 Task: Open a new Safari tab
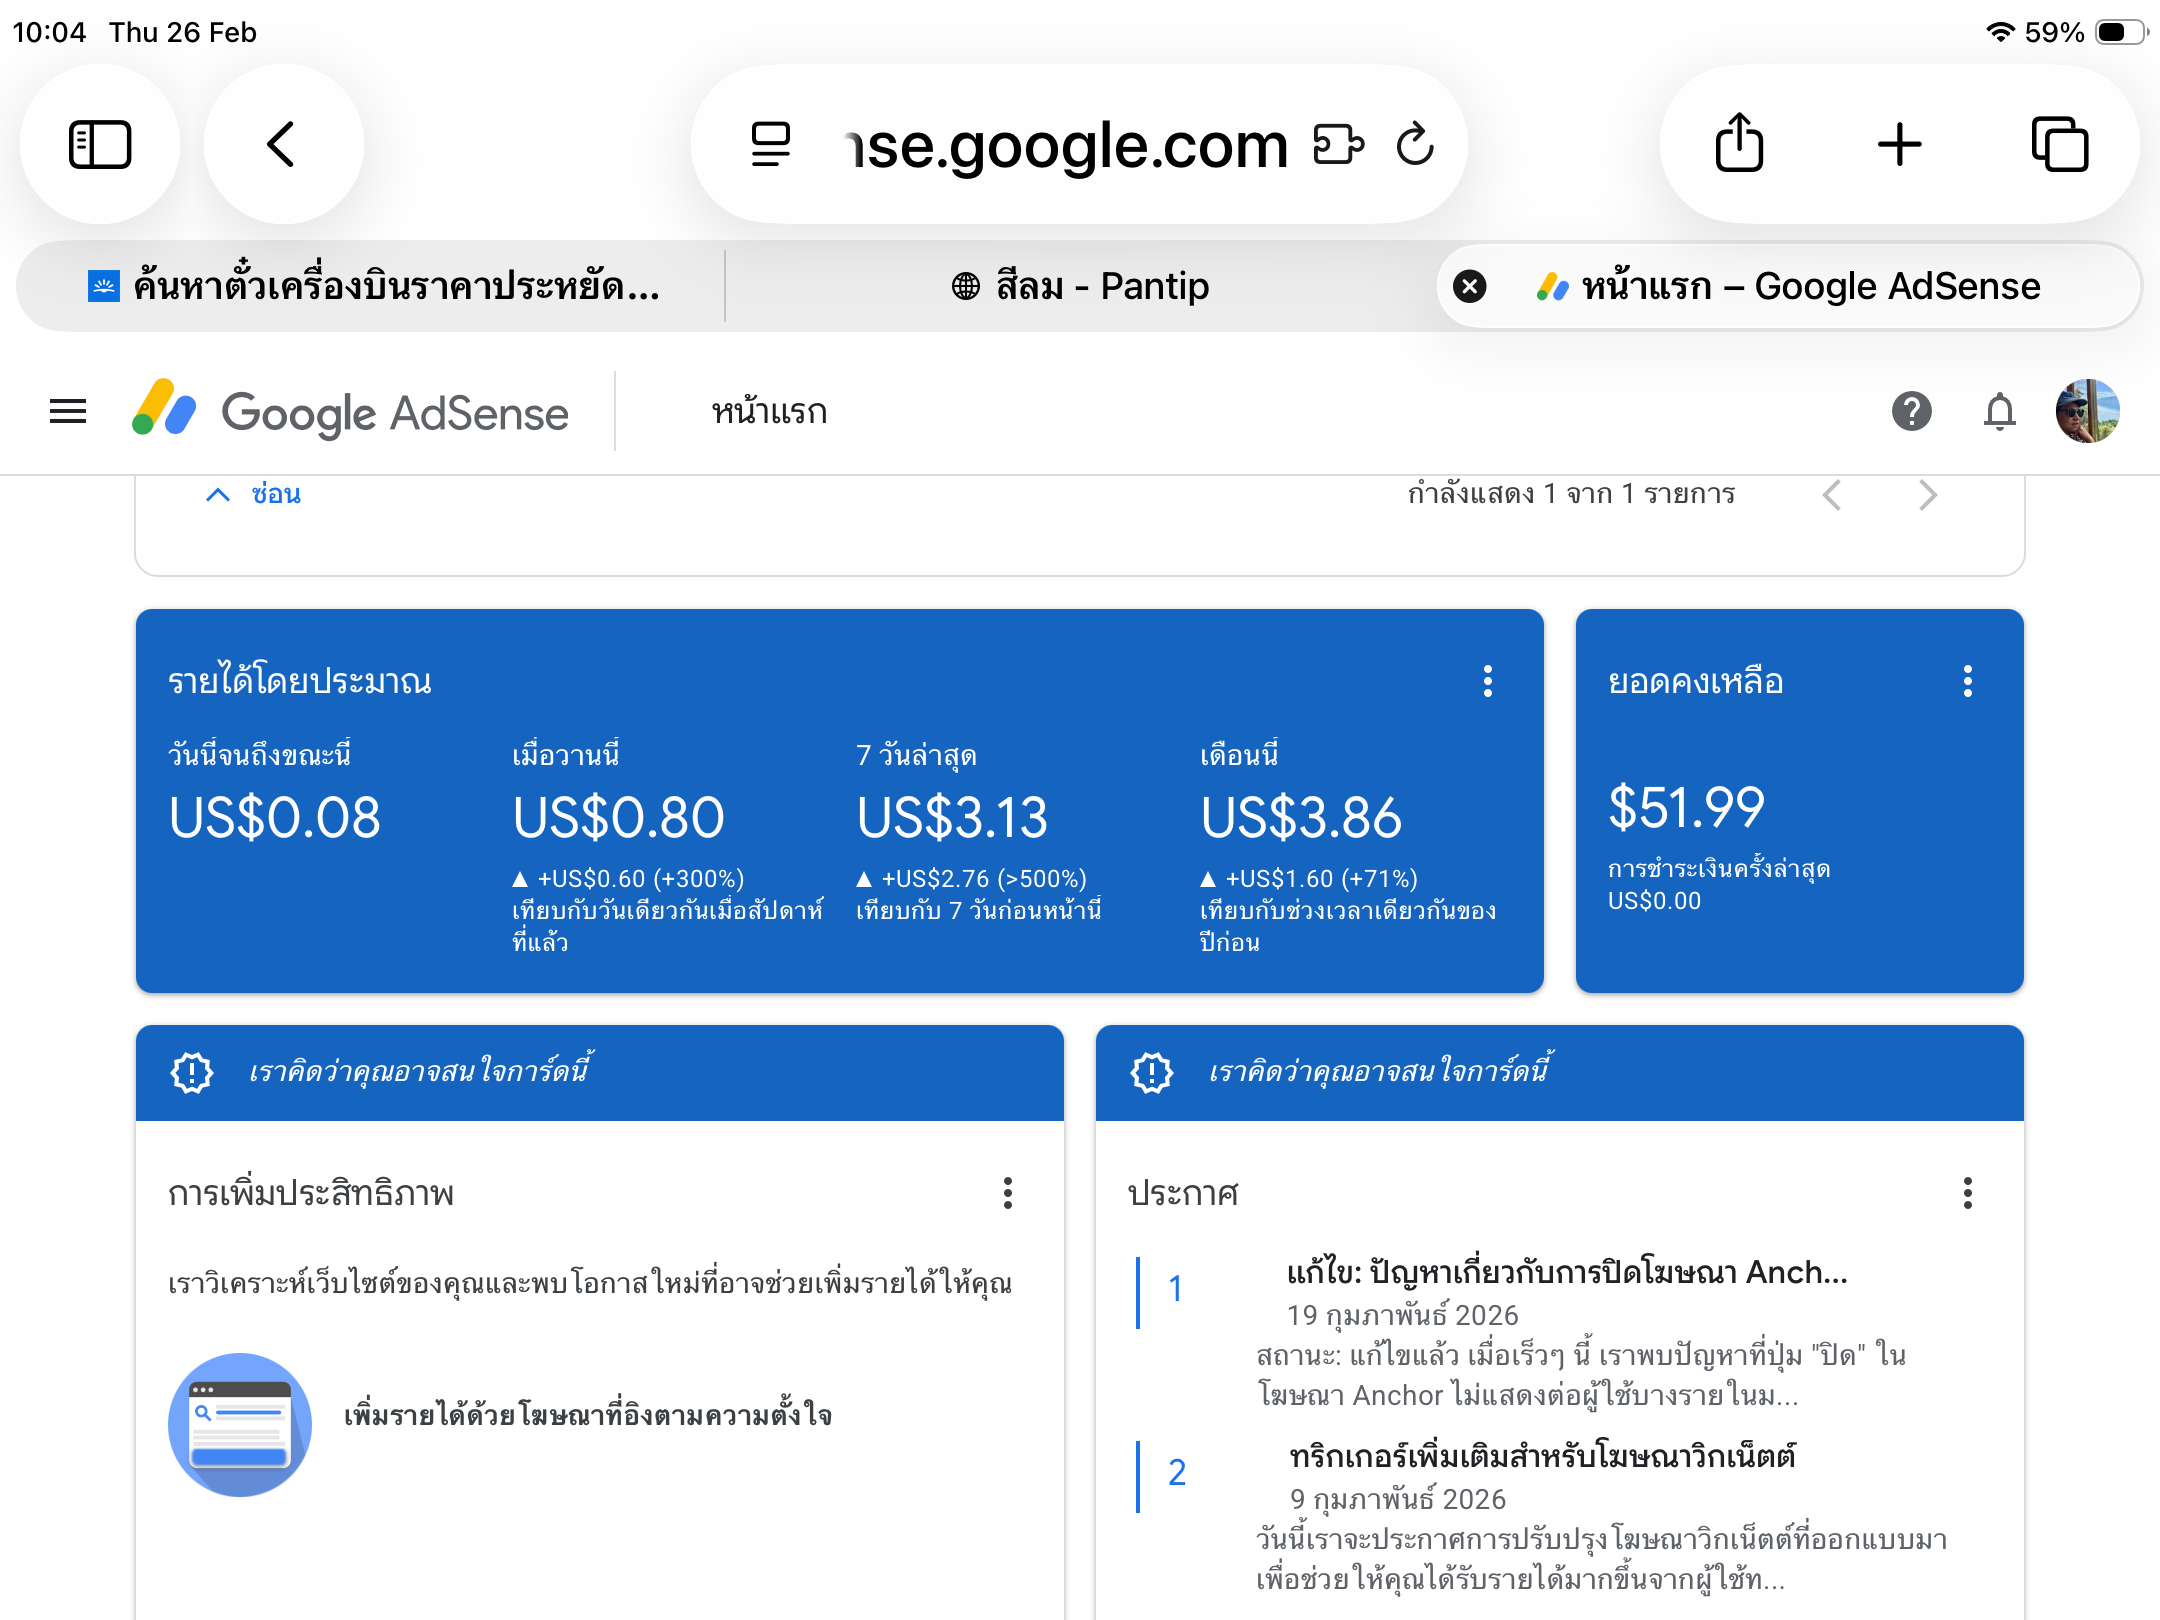tap(1899, 145)
